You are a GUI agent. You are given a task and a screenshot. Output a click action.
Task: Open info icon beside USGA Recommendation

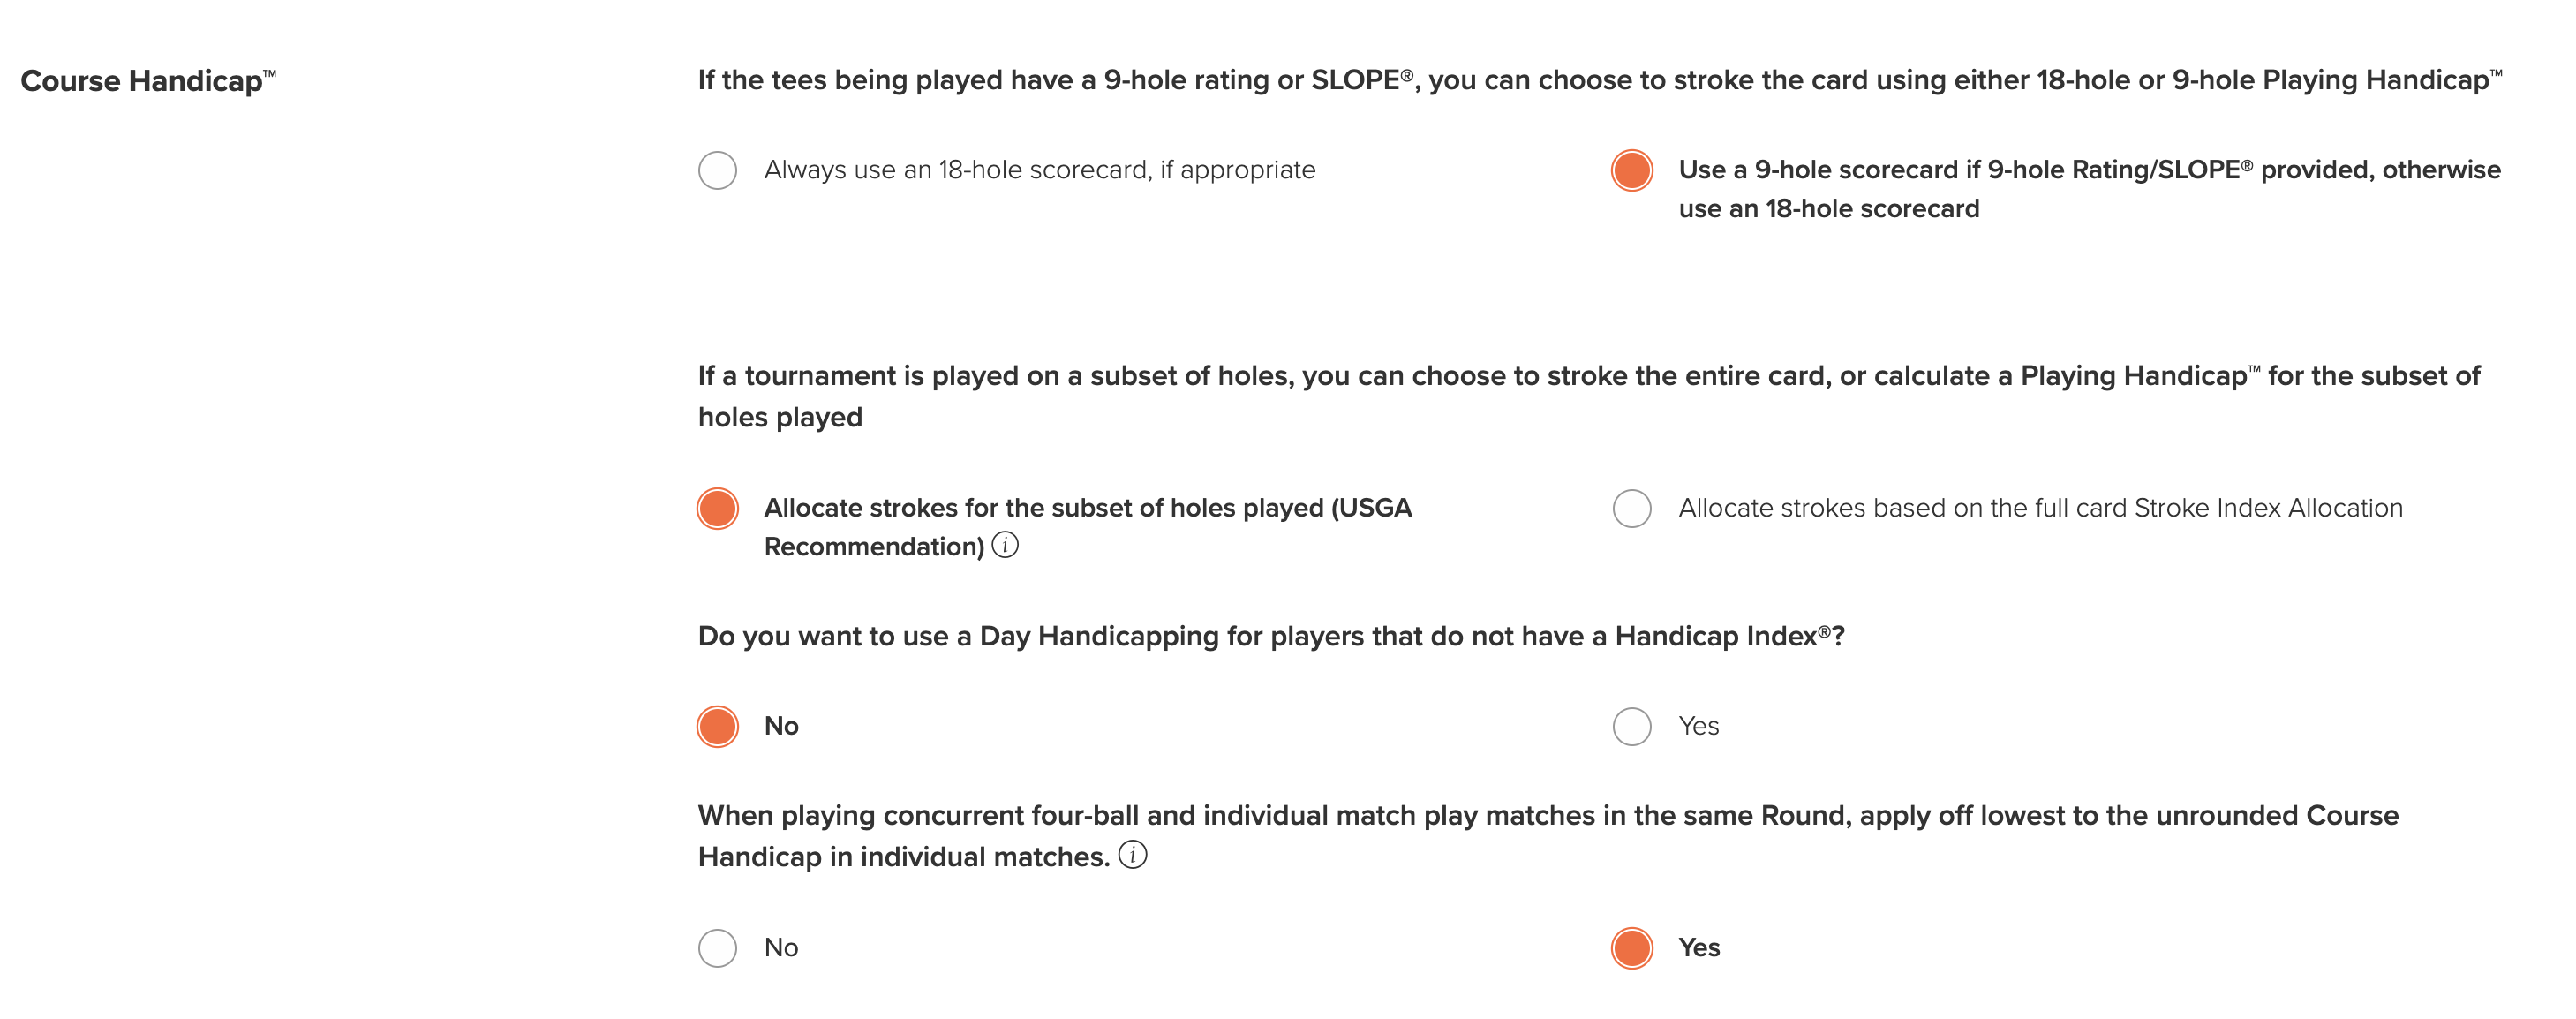click(x=1005, y=545)
